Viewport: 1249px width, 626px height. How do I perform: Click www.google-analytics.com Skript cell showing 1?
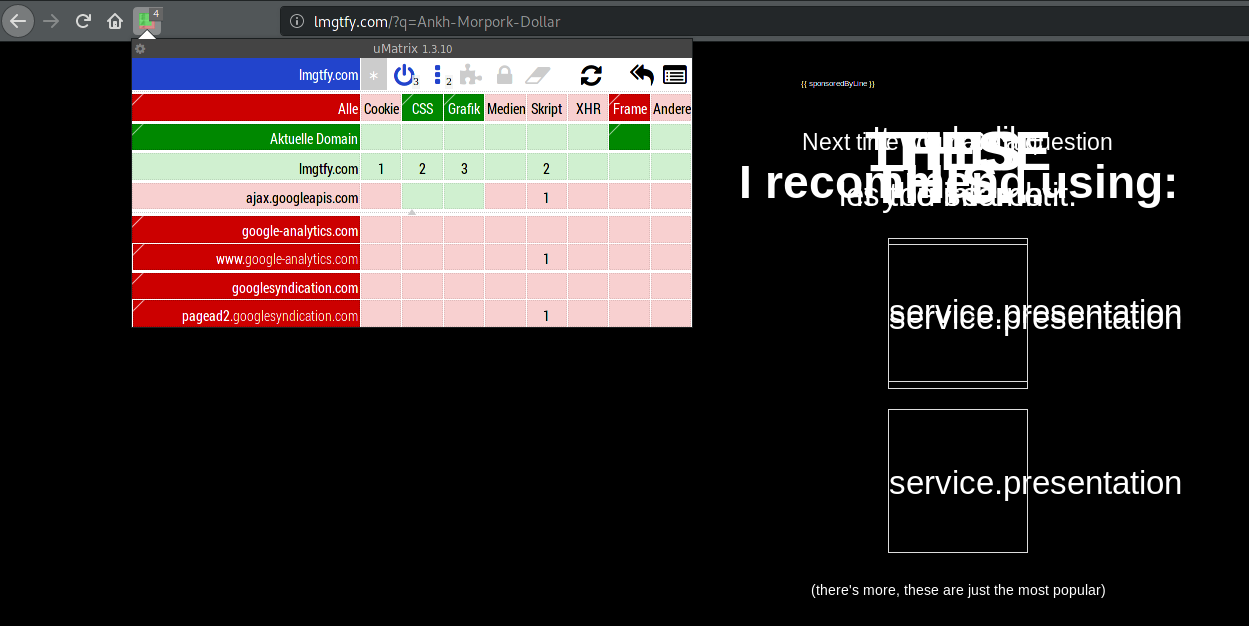(x=546, y=258)
